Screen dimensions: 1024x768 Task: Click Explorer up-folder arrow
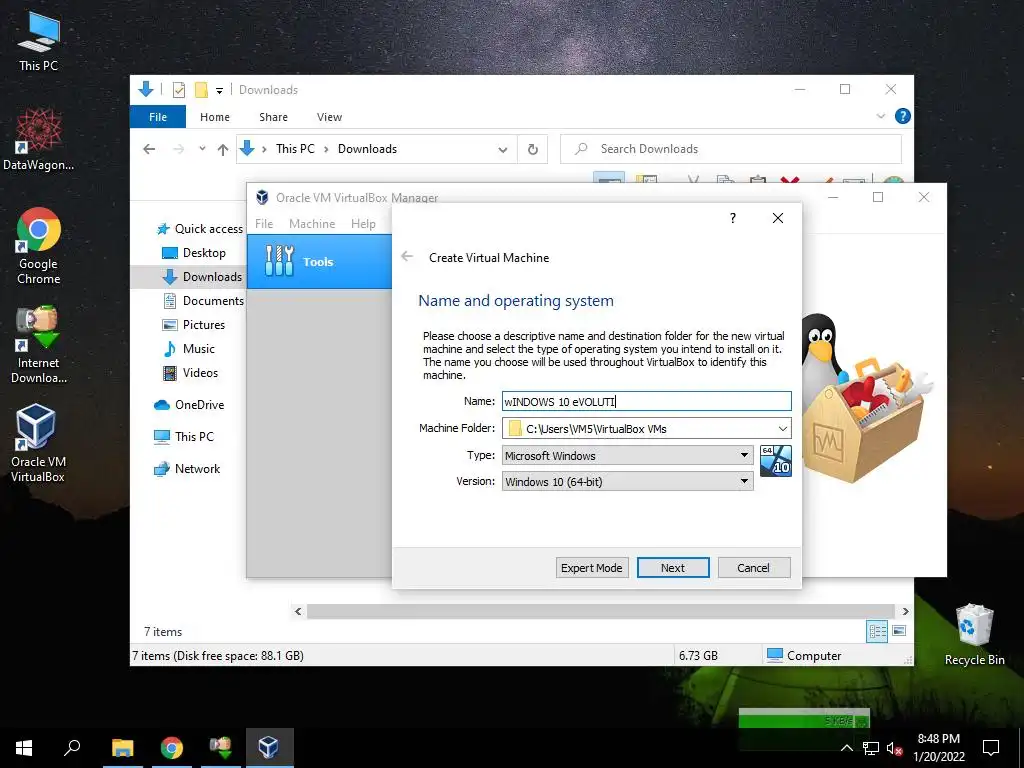[223, 149]
